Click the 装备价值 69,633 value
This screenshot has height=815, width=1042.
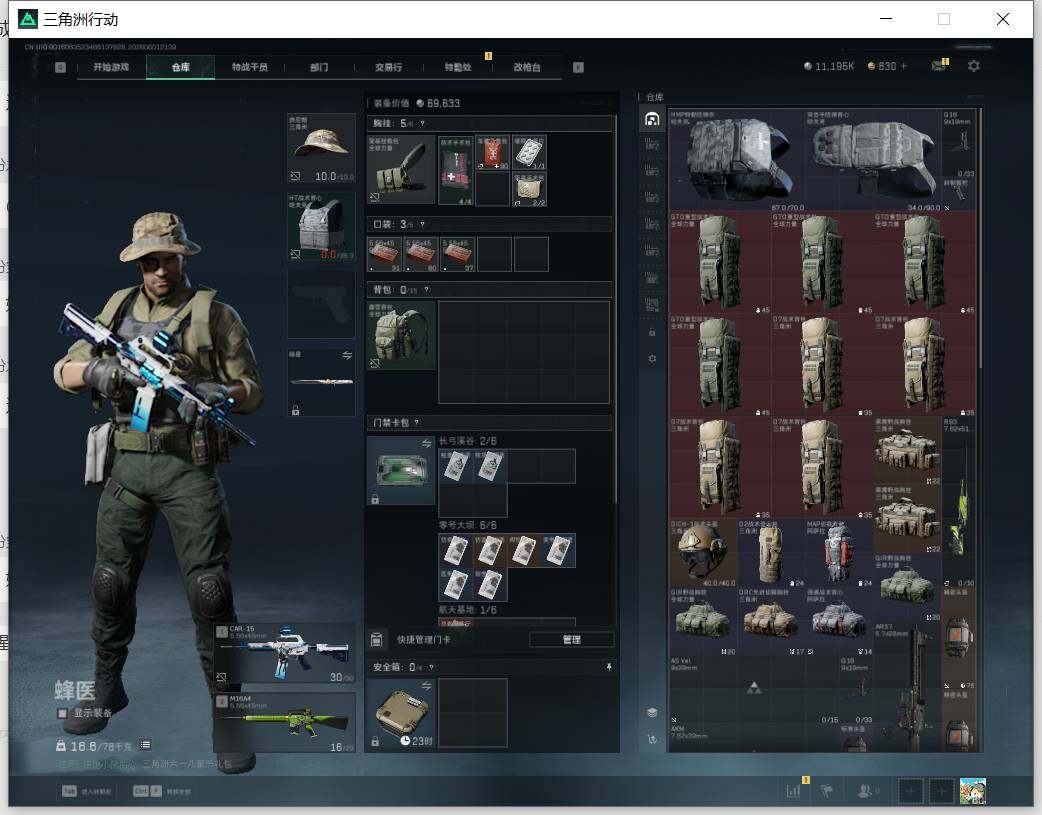pyautogui.click(x=417, y=103)
